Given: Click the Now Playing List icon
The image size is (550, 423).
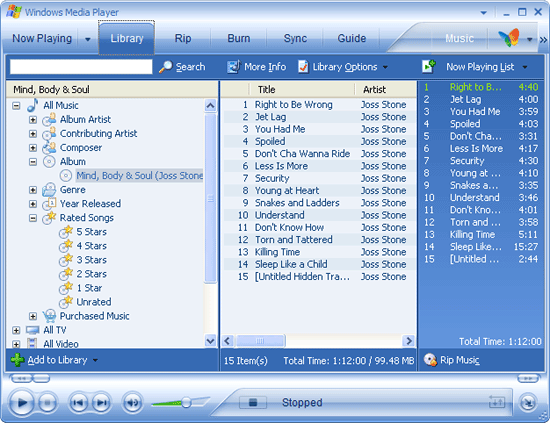Looking at the screenshot, I should (x=428, y=67).
